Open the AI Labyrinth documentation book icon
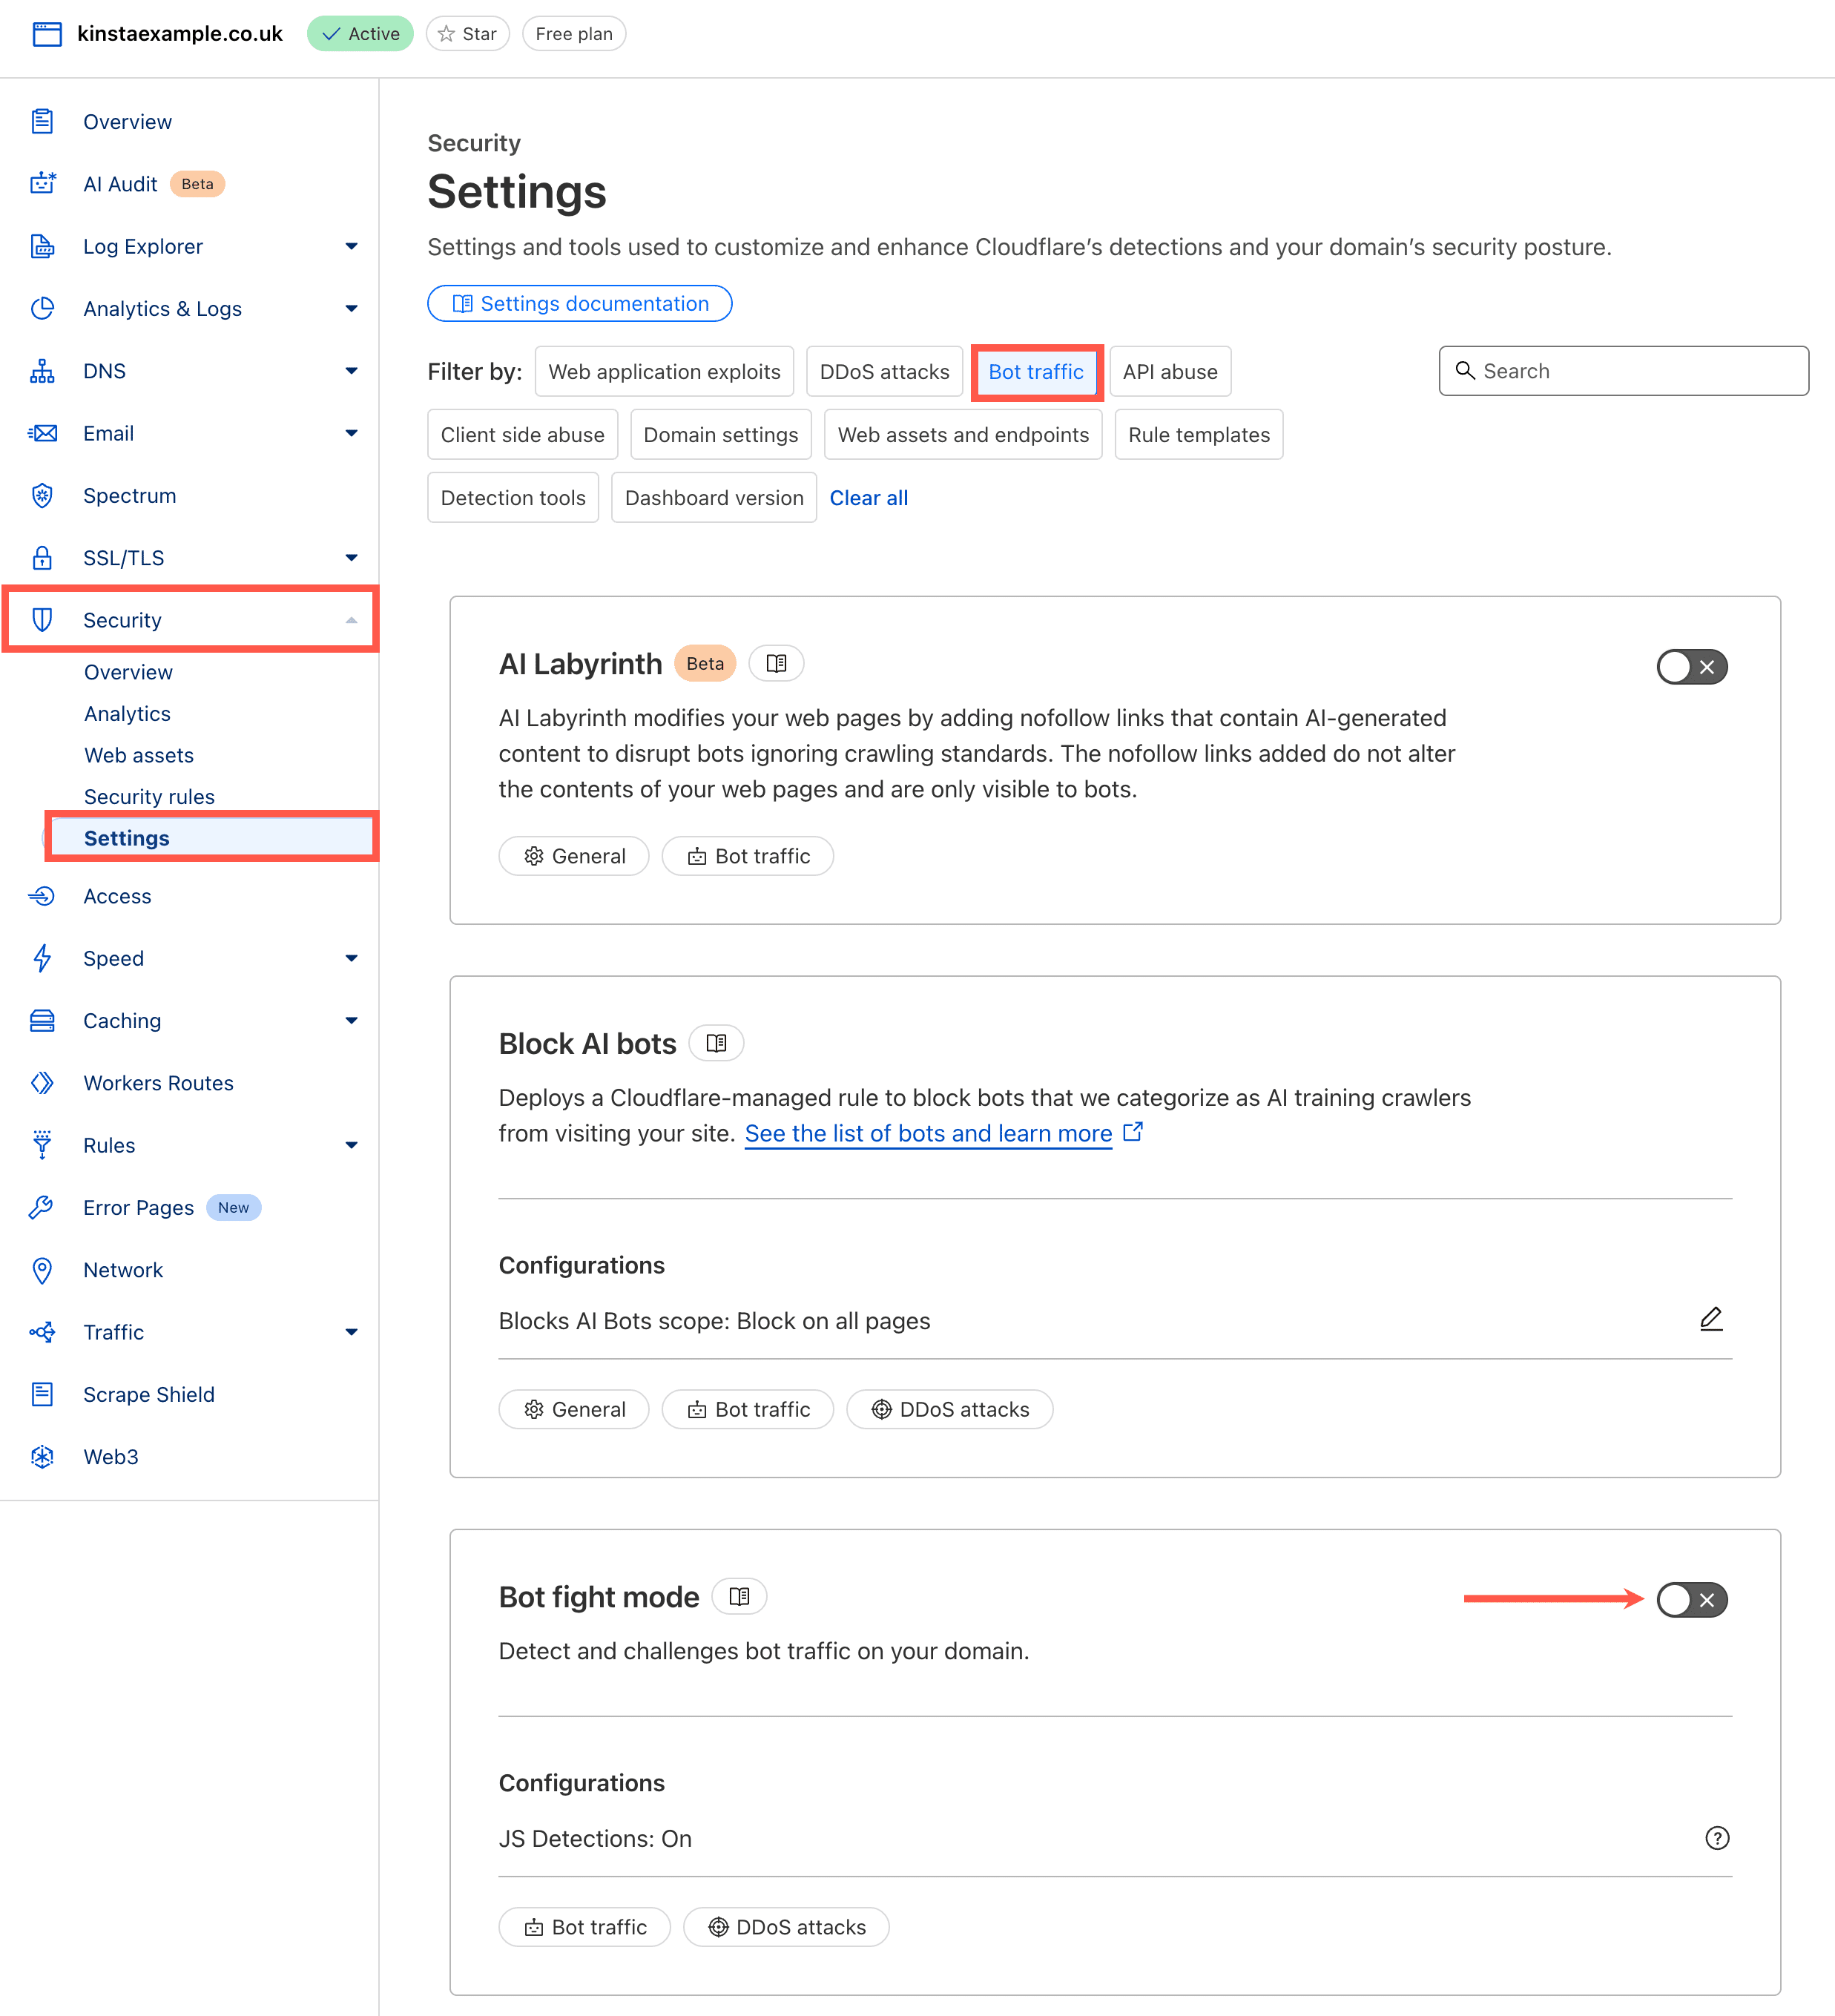Image resolution: width=1835 pixels, height=2016 pixels. tap(777, 662)
